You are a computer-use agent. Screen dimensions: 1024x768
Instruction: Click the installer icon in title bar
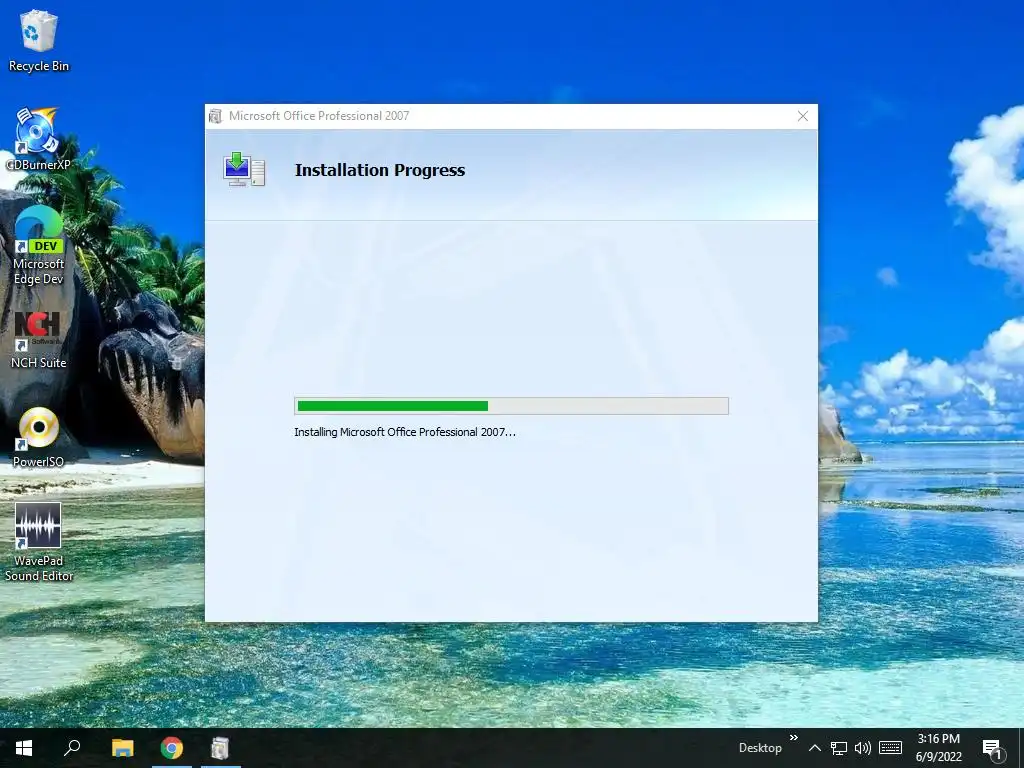coord(216,116)
